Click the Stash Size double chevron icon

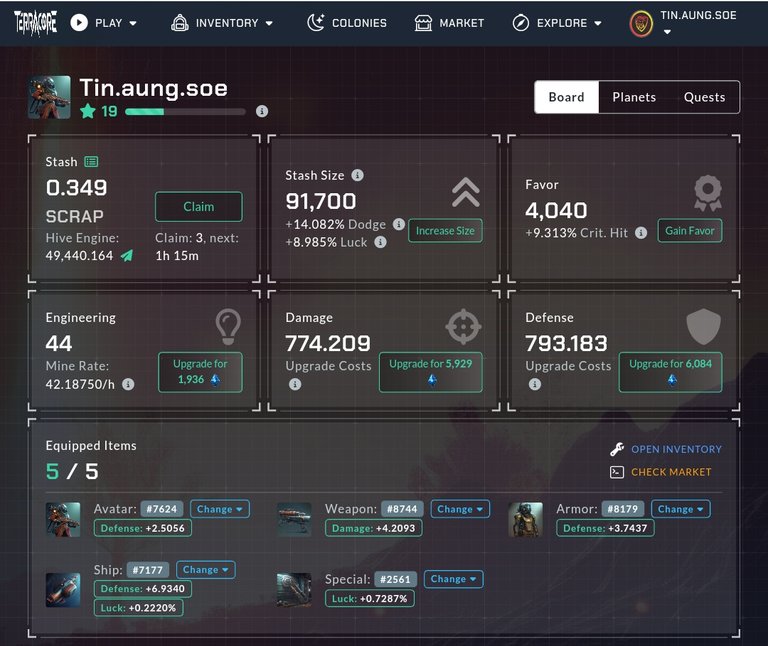[466, 192]
